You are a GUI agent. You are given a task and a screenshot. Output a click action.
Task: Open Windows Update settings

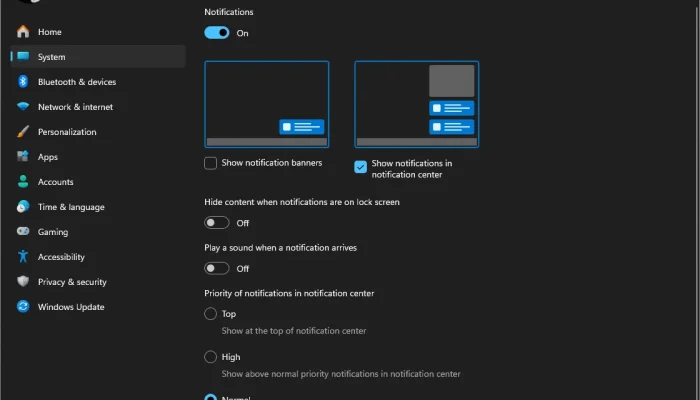[98, 307]
